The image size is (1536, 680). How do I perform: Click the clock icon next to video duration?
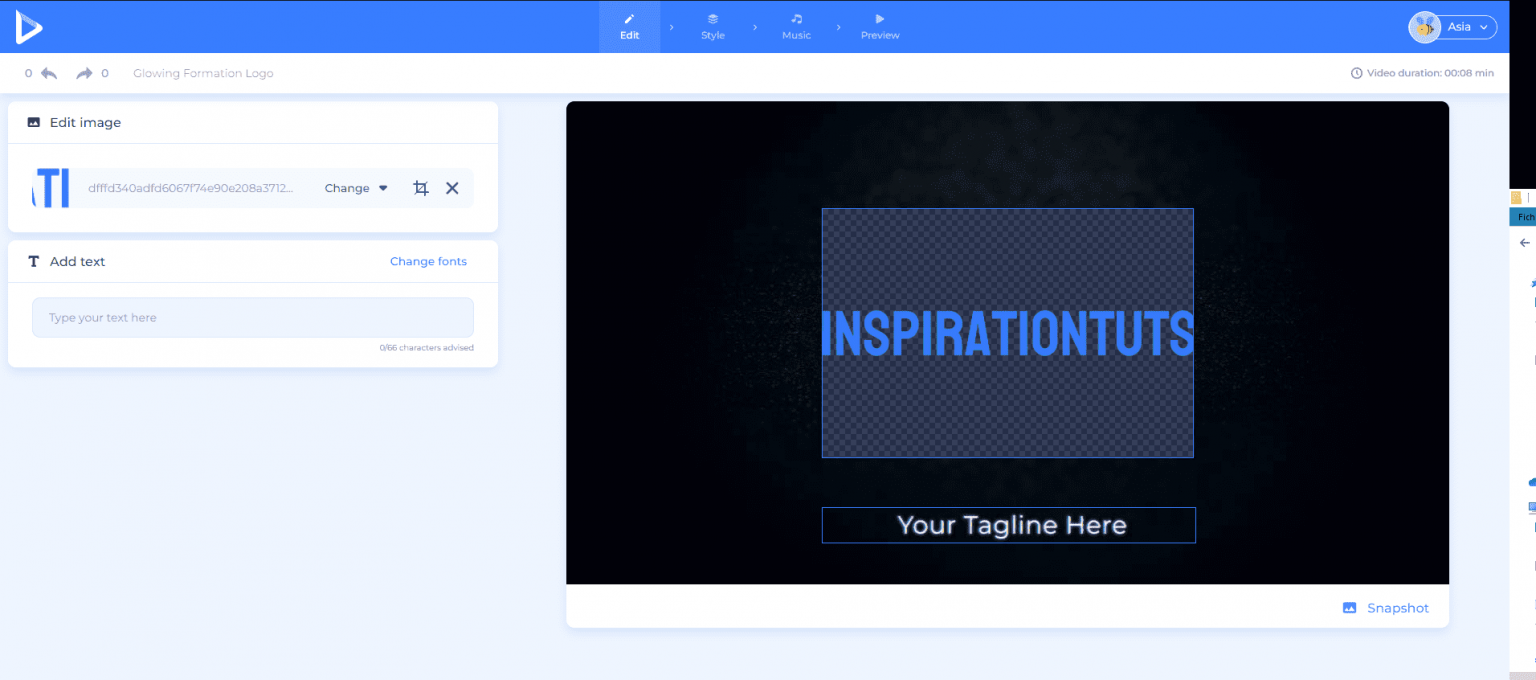tap(1356, 72)
